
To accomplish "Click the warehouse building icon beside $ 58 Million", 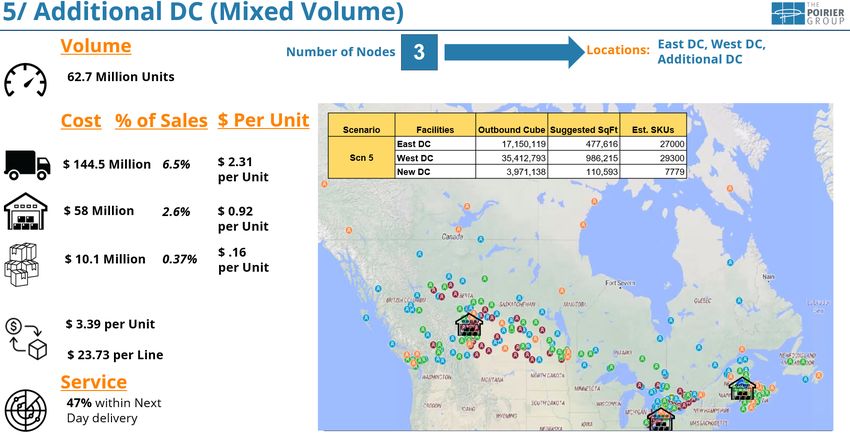I will pyautogui.click(x=25, y=211).
